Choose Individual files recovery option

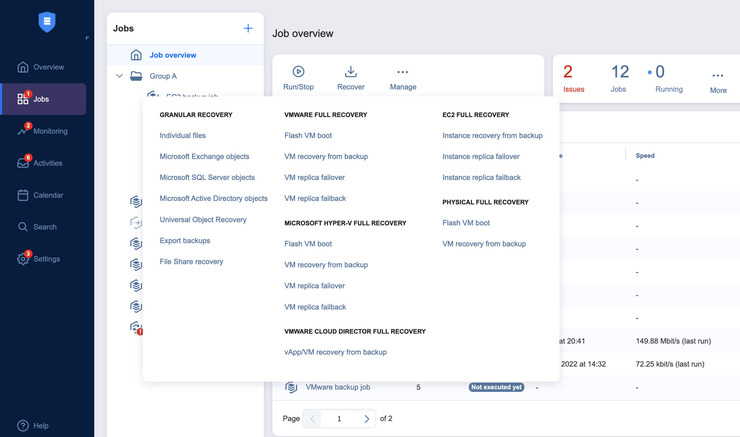183,135
